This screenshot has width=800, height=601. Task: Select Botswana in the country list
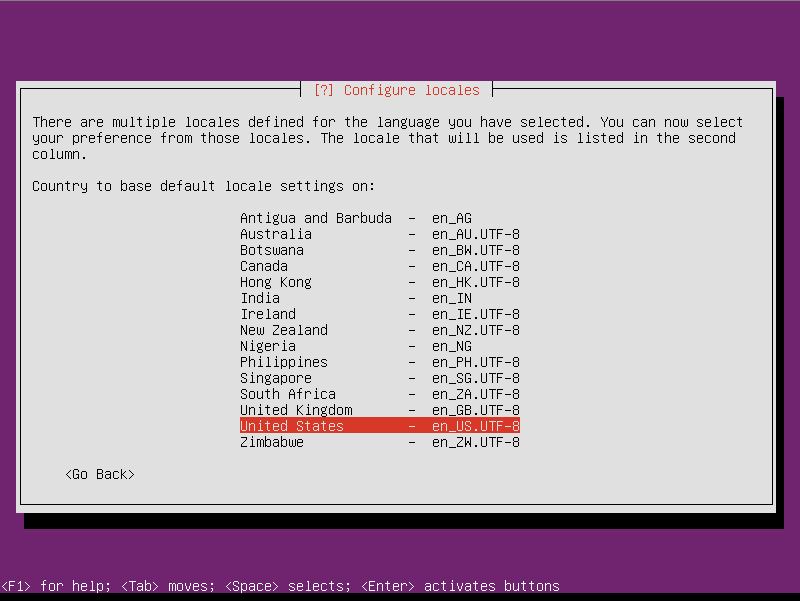[380, 250]
